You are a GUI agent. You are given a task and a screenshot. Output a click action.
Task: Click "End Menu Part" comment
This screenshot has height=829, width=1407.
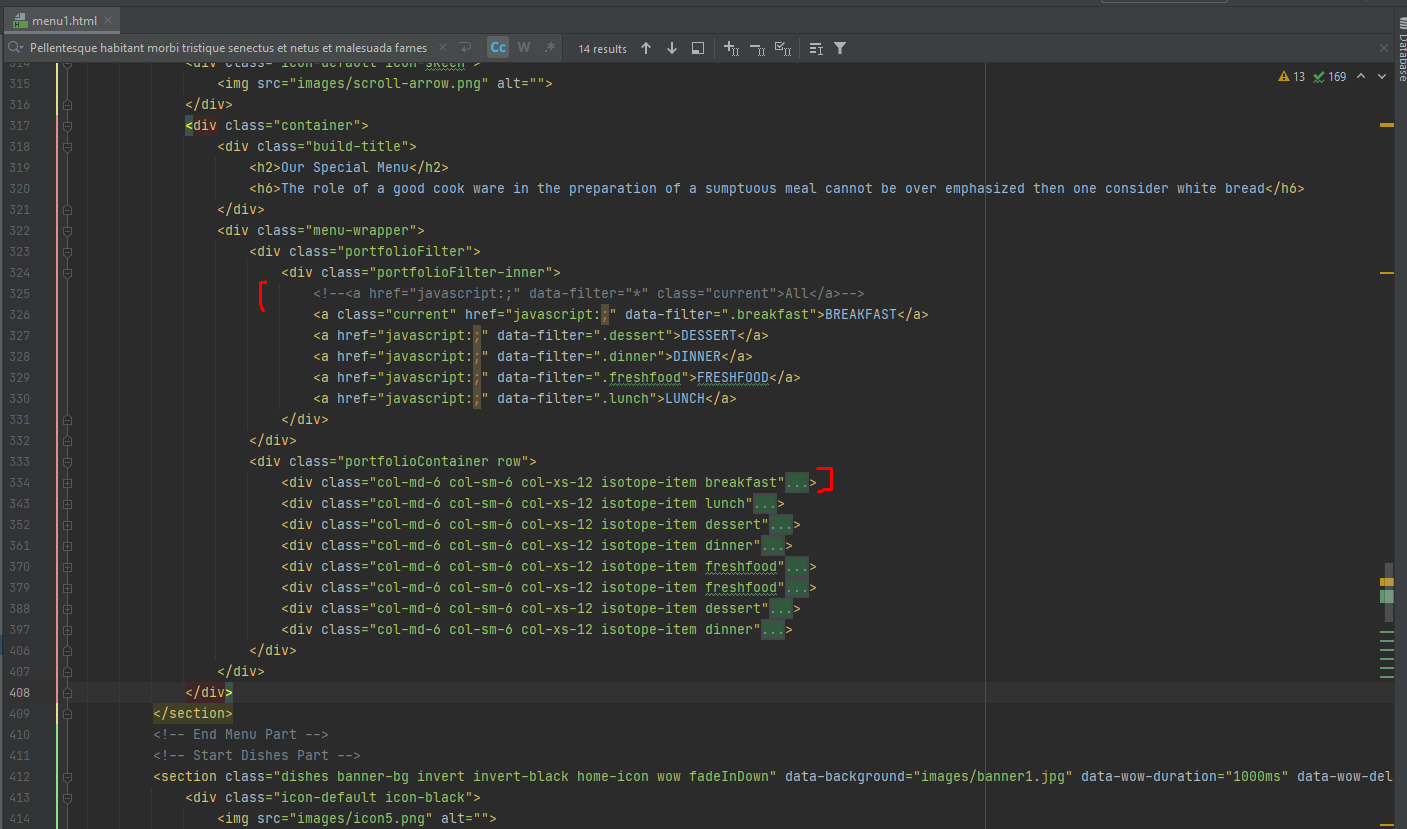(241, 735)
